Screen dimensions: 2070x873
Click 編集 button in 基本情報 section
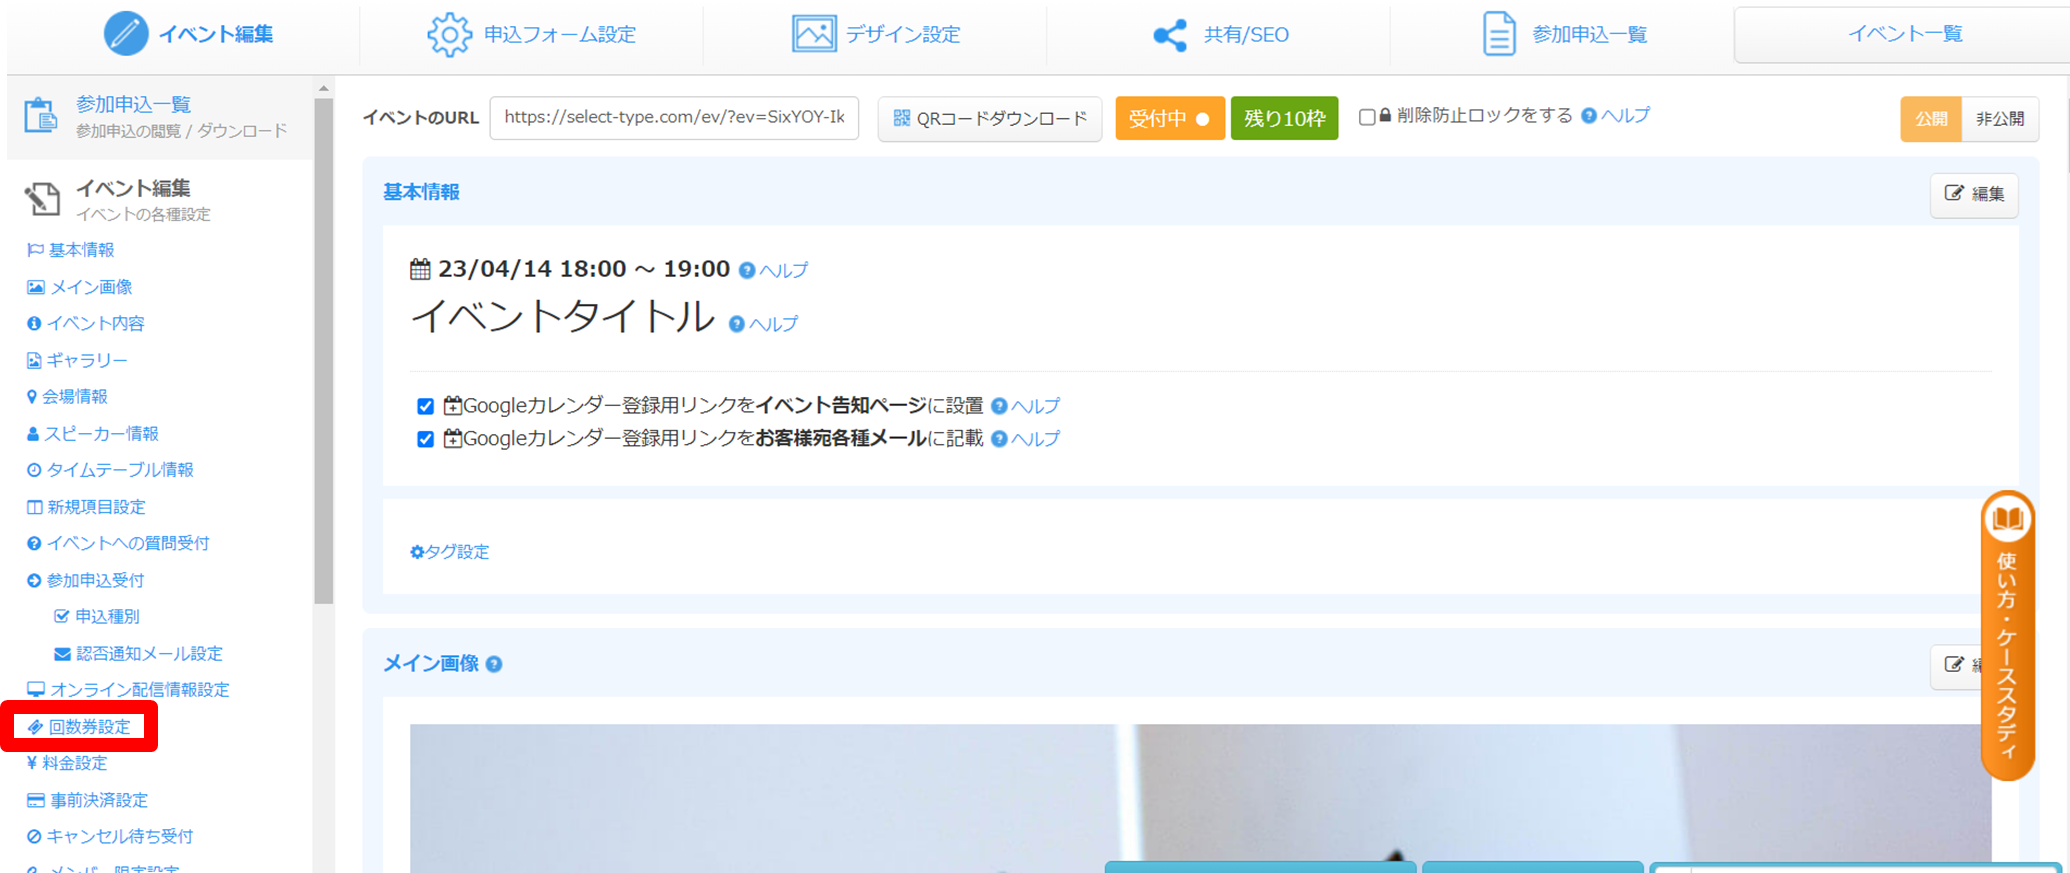point(1974,194)
